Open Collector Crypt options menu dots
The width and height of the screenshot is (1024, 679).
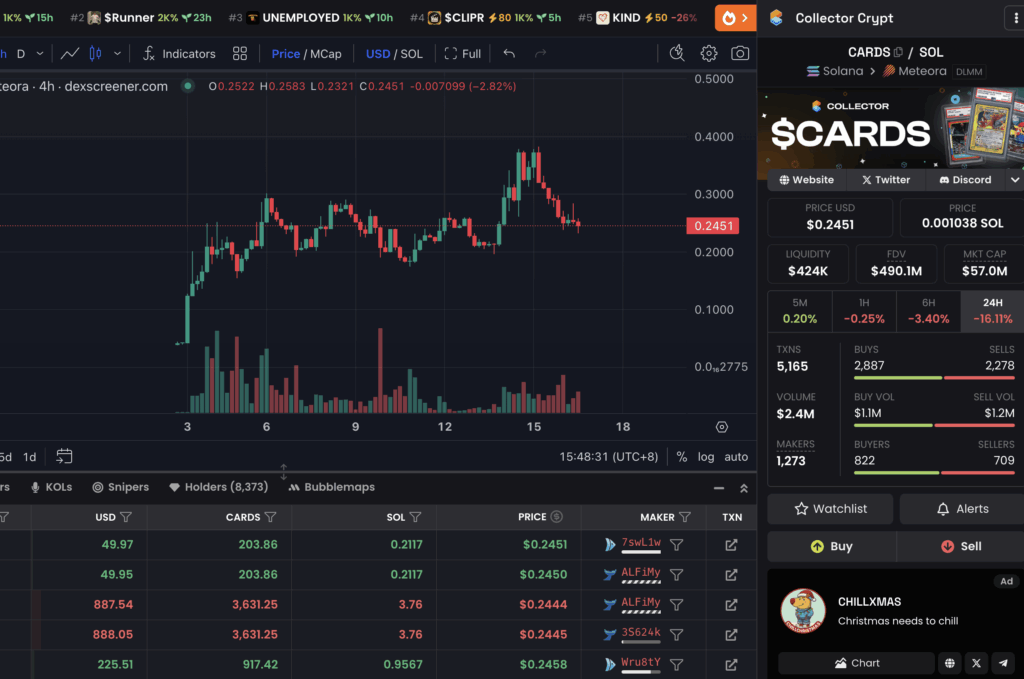coord(1016,18)
